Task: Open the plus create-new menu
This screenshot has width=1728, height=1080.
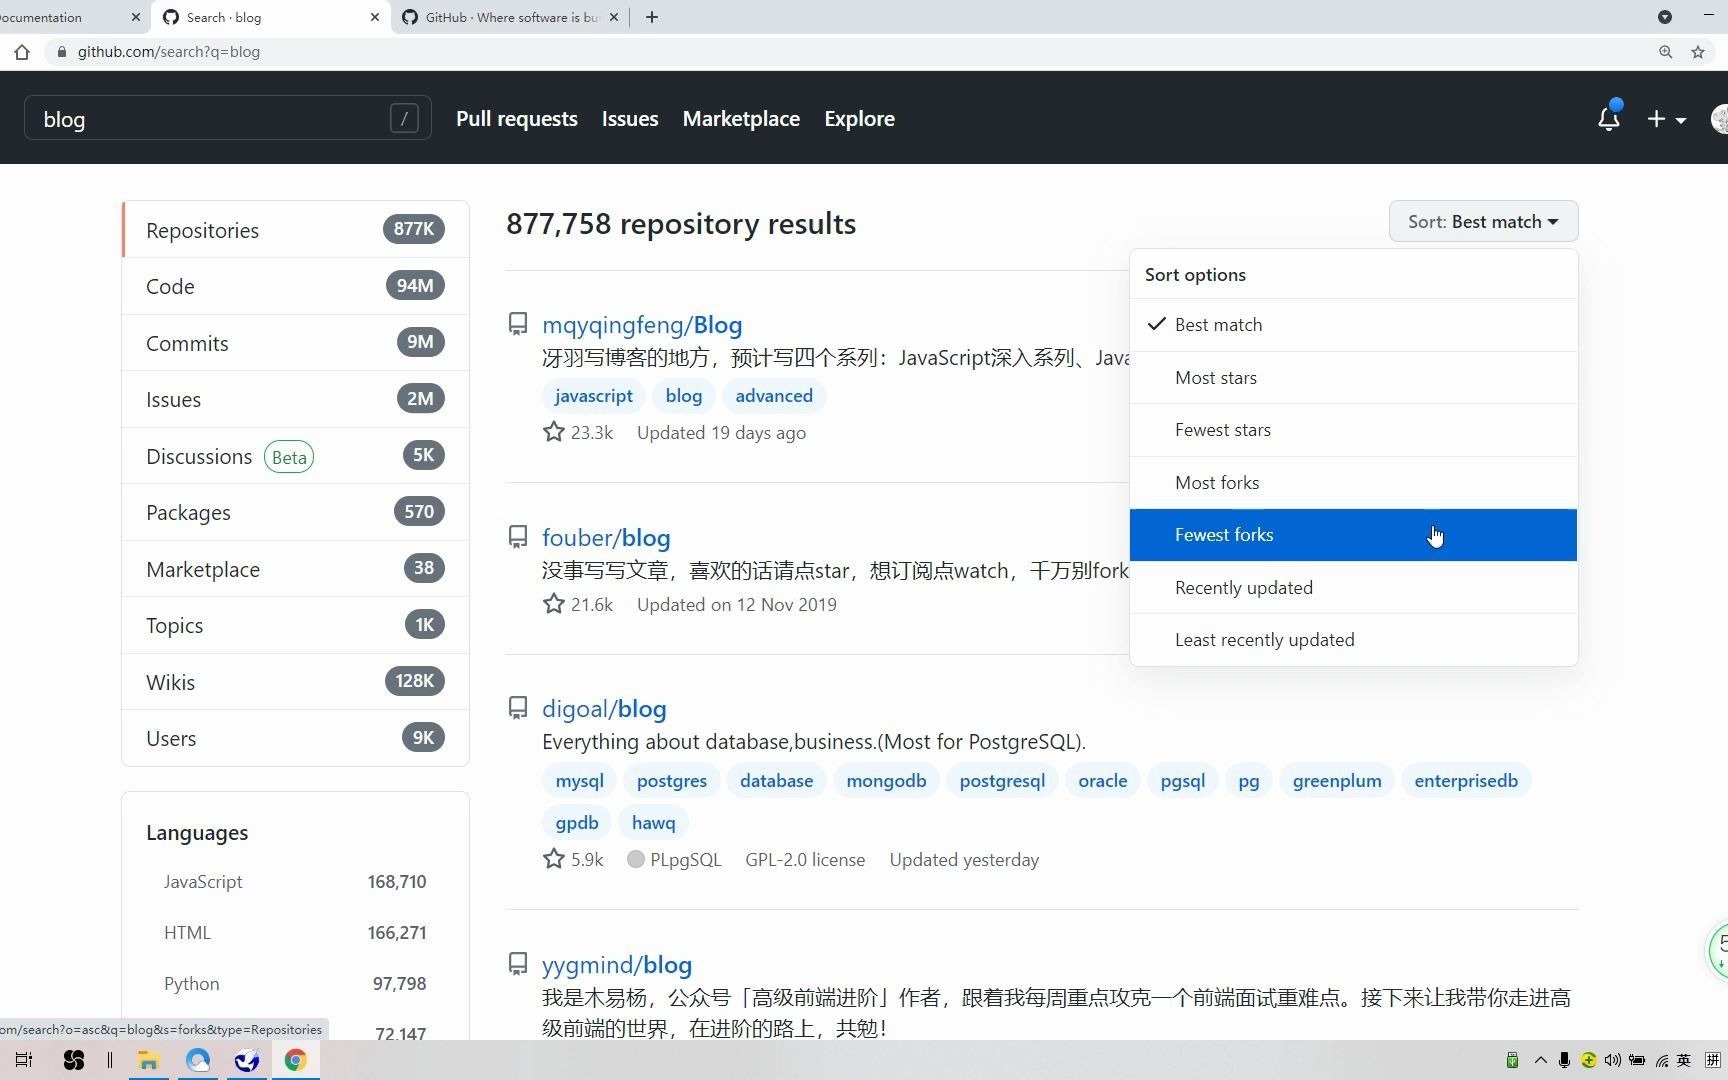Action: [1666, 119]
